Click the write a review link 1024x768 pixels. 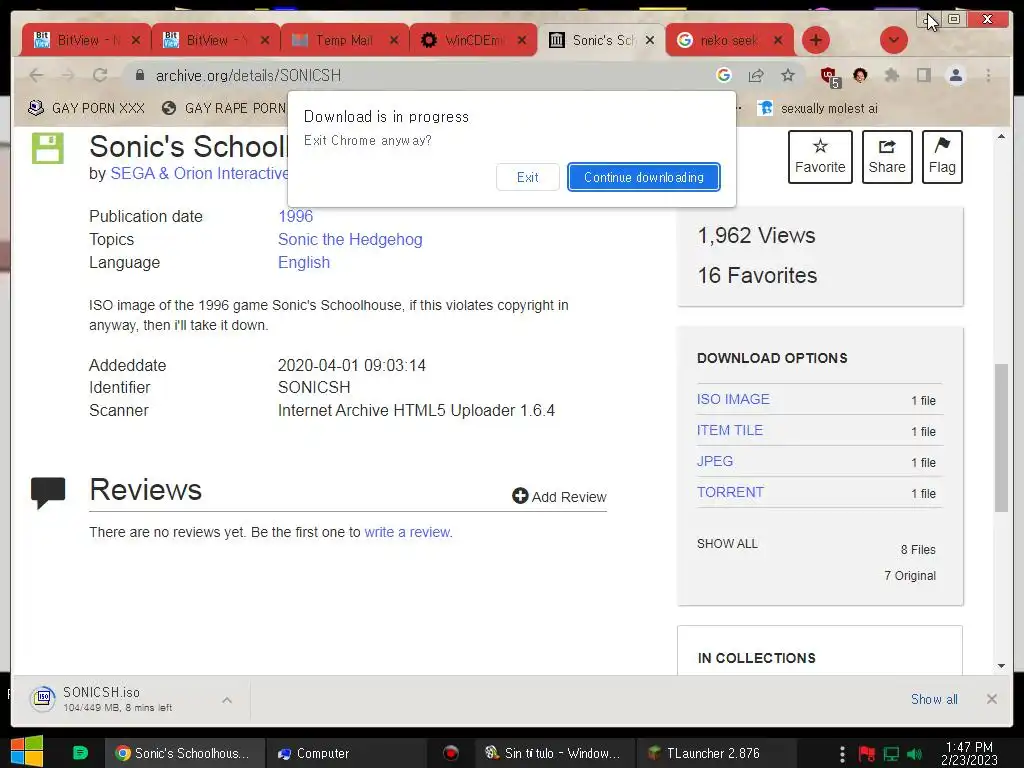click(x=407, y=532)
